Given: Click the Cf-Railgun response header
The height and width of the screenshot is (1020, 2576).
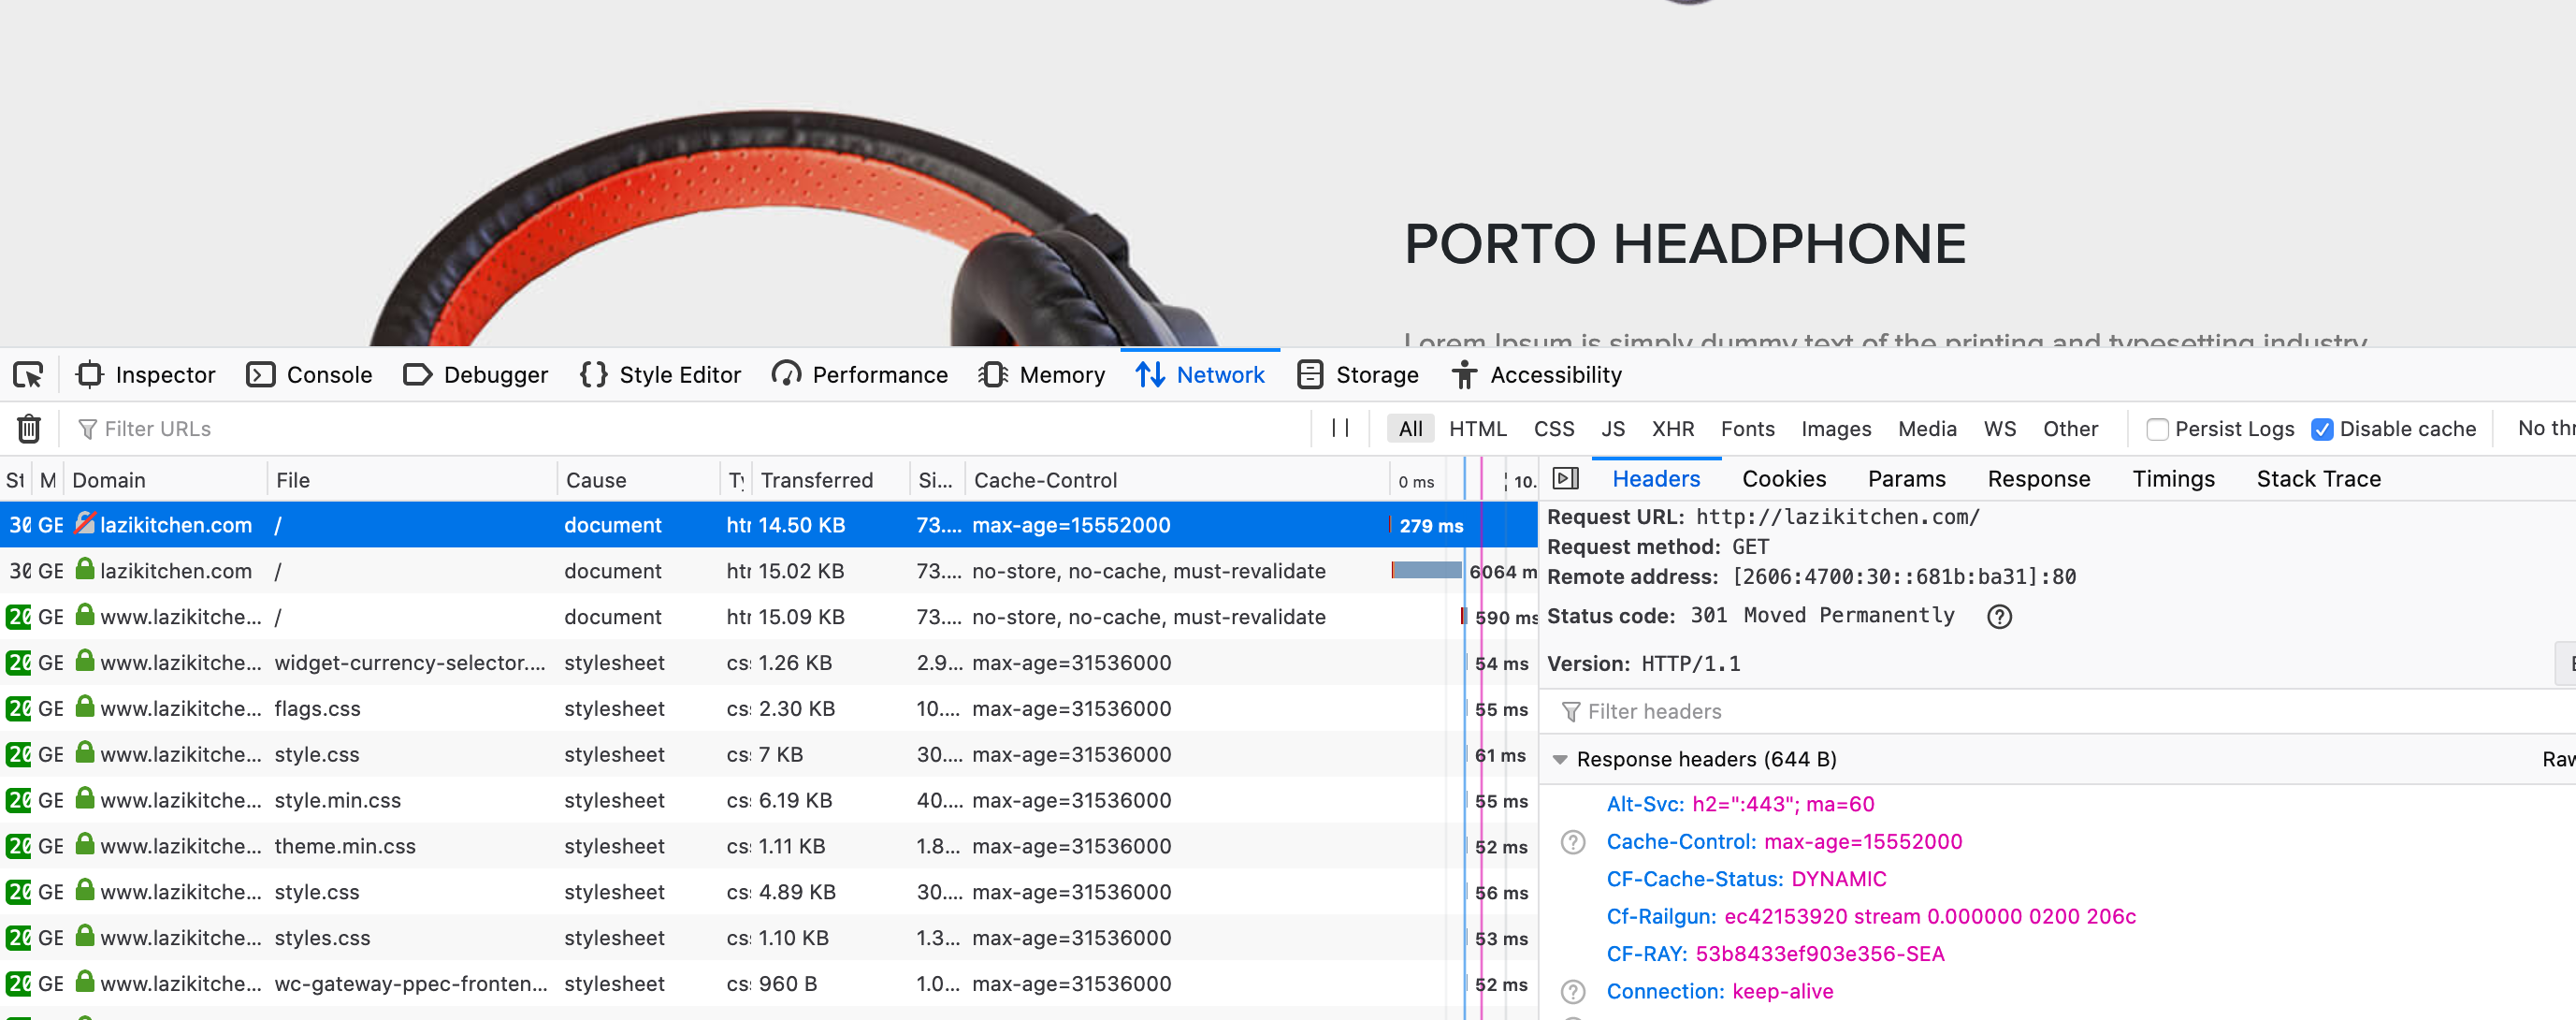Looking at the screenshot, I should (1870, 917).
